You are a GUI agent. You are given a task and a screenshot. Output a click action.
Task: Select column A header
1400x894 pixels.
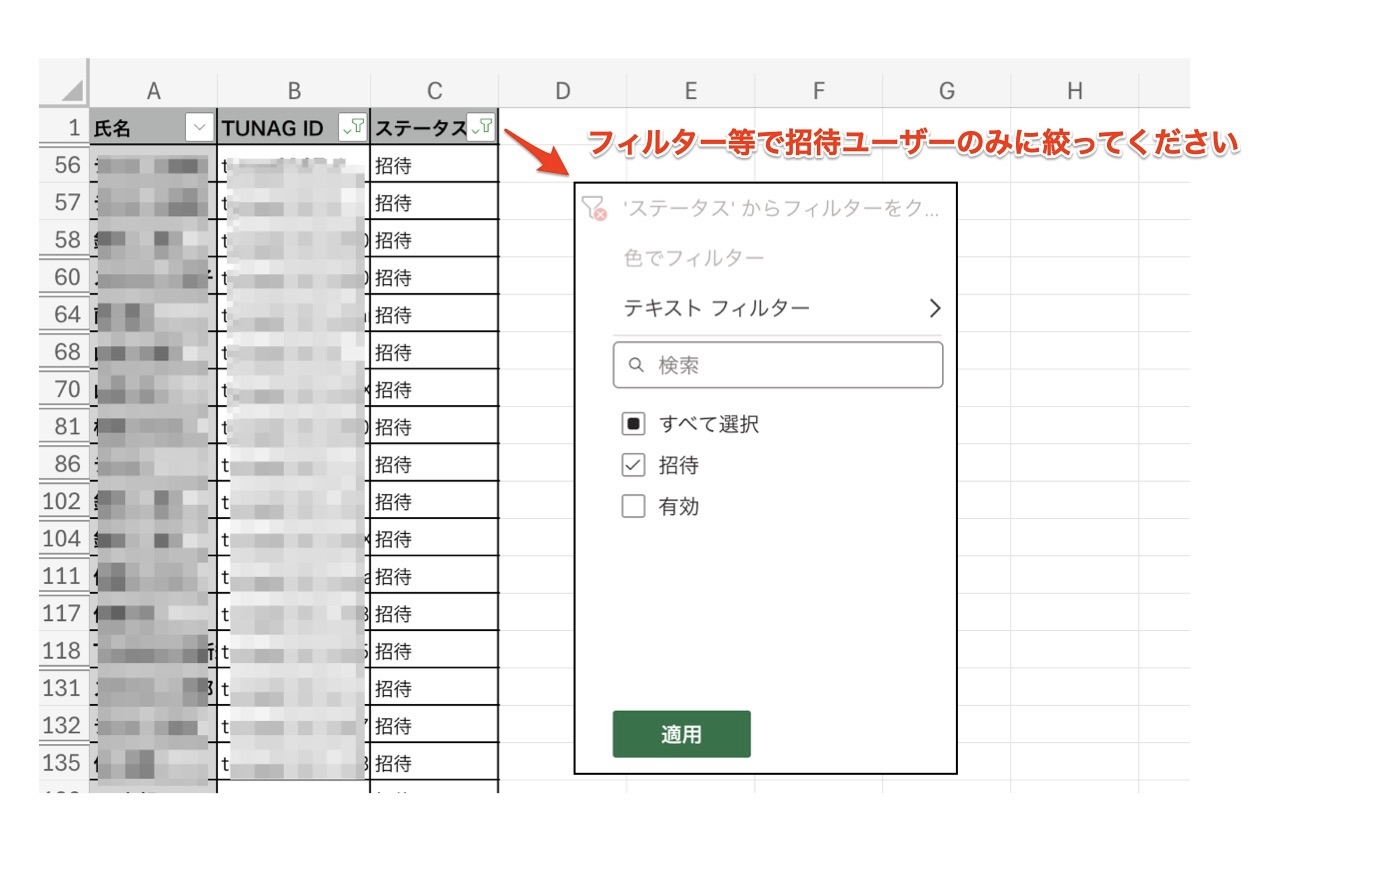(x=153, y=91)
